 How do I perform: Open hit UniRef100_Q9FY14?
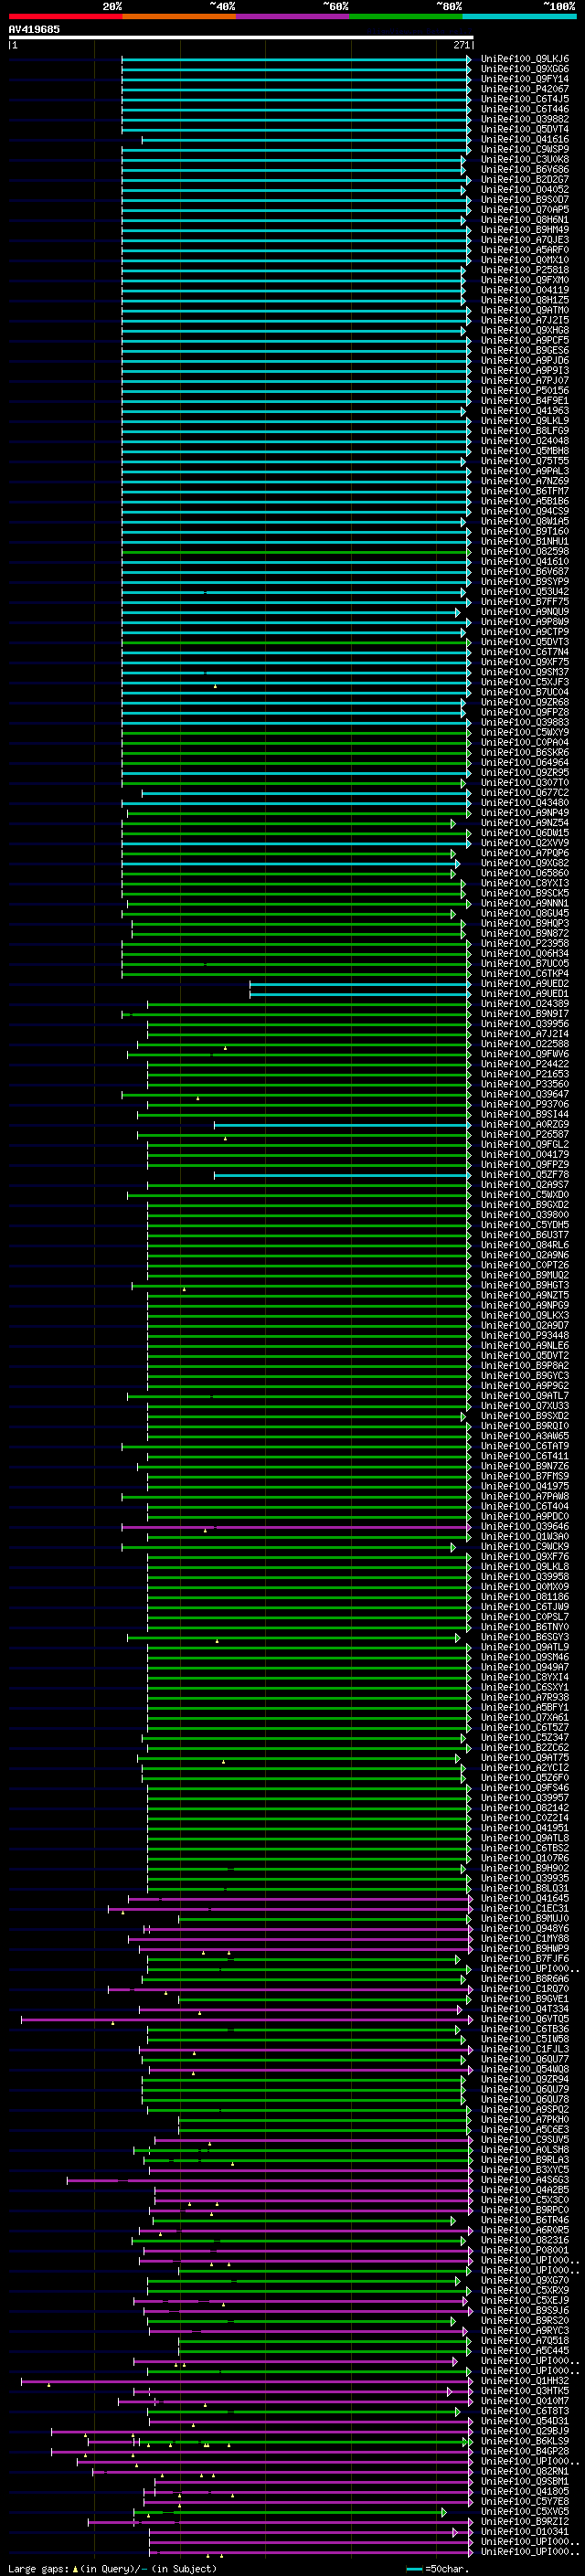tap(525, 79)
